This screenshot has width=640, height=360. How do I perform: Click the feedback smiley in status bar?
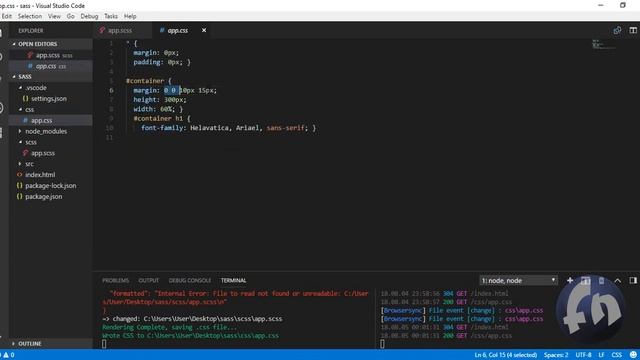tap(633, 355)
